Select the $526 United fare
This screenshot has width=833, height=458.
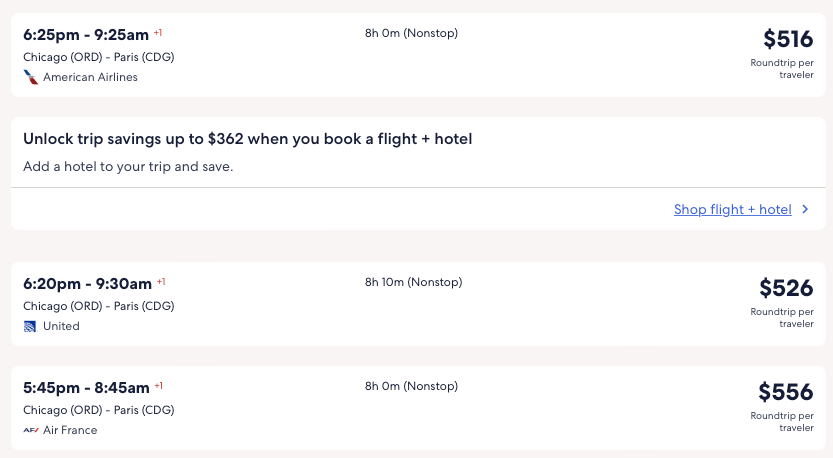point(786,289)
